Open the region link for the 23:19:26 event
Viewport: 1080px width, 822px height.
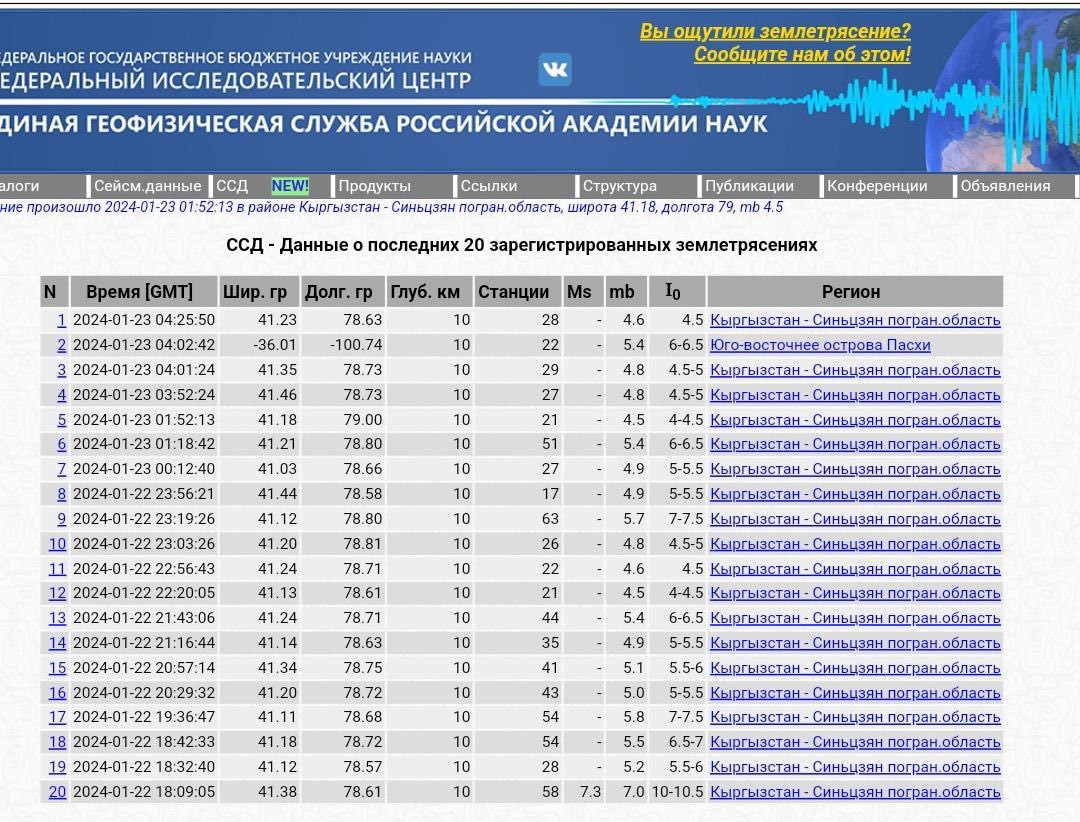pyautogui.click(x=855, y=519)
